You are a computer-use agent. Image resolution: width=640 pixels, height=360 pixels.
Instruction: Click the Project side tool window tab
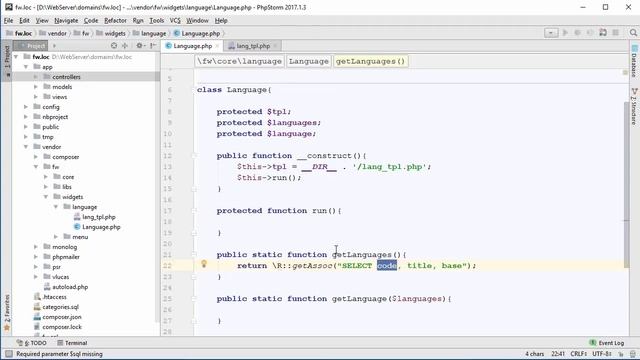tap(7, 60)
